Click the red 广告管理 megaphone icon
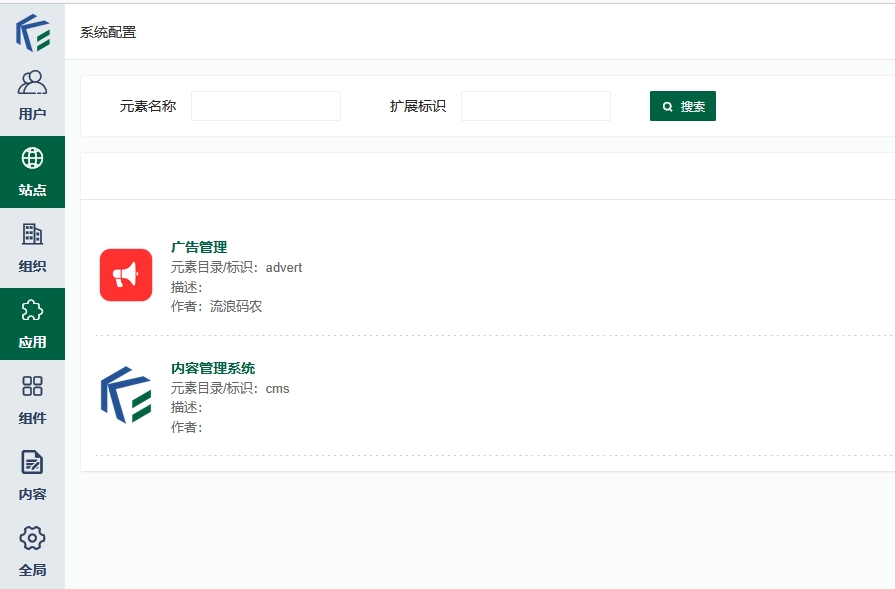Image resolution: width=895 pixels, height=589 pixels. tap(126, 275)
